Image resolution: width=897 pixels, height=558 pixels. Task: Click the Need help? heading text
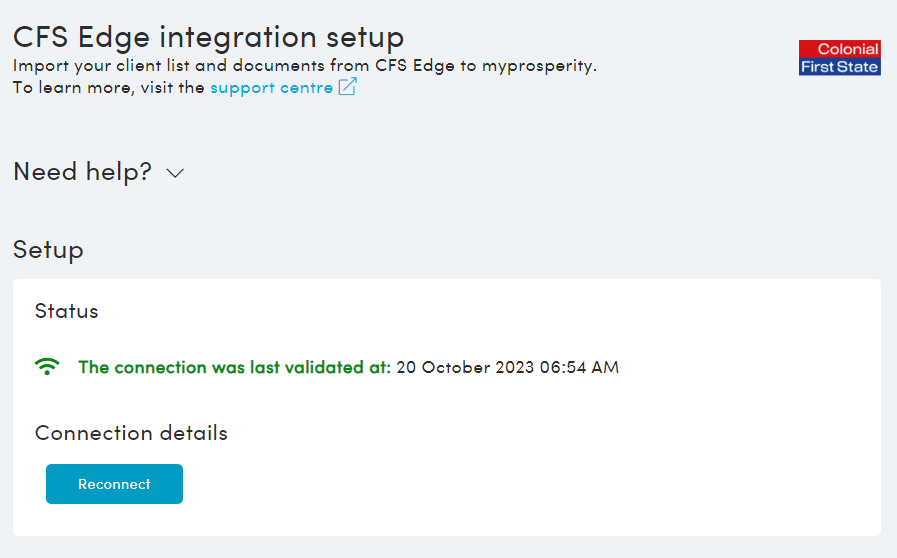pos(82,172)
